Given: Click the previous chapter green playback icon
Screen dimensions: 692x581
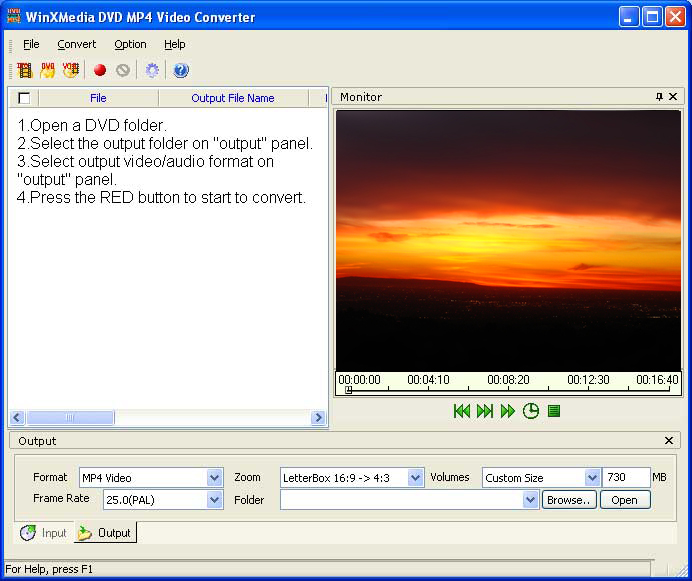Looking at the screenshot, I should [x=462, y=411].
